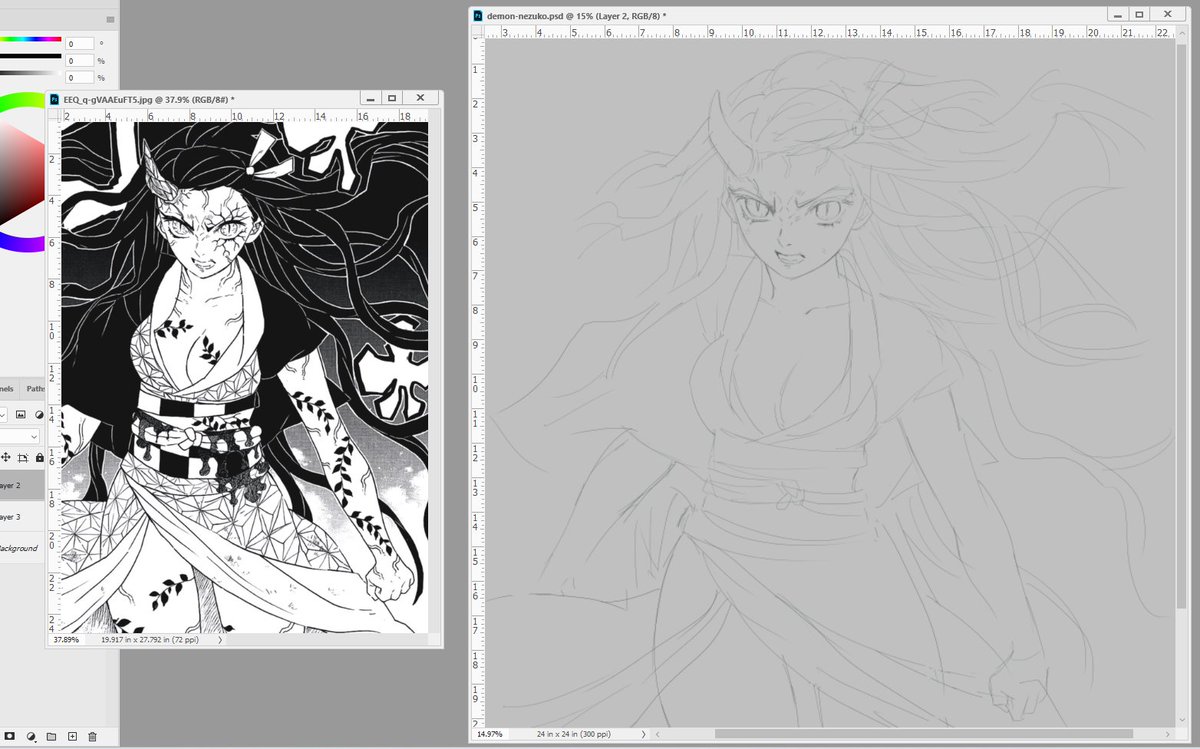This screenshot has height=749, width=1200.
Task: Click the sketch canvas in demon-nezuko.psd
Action: [830, 383]
